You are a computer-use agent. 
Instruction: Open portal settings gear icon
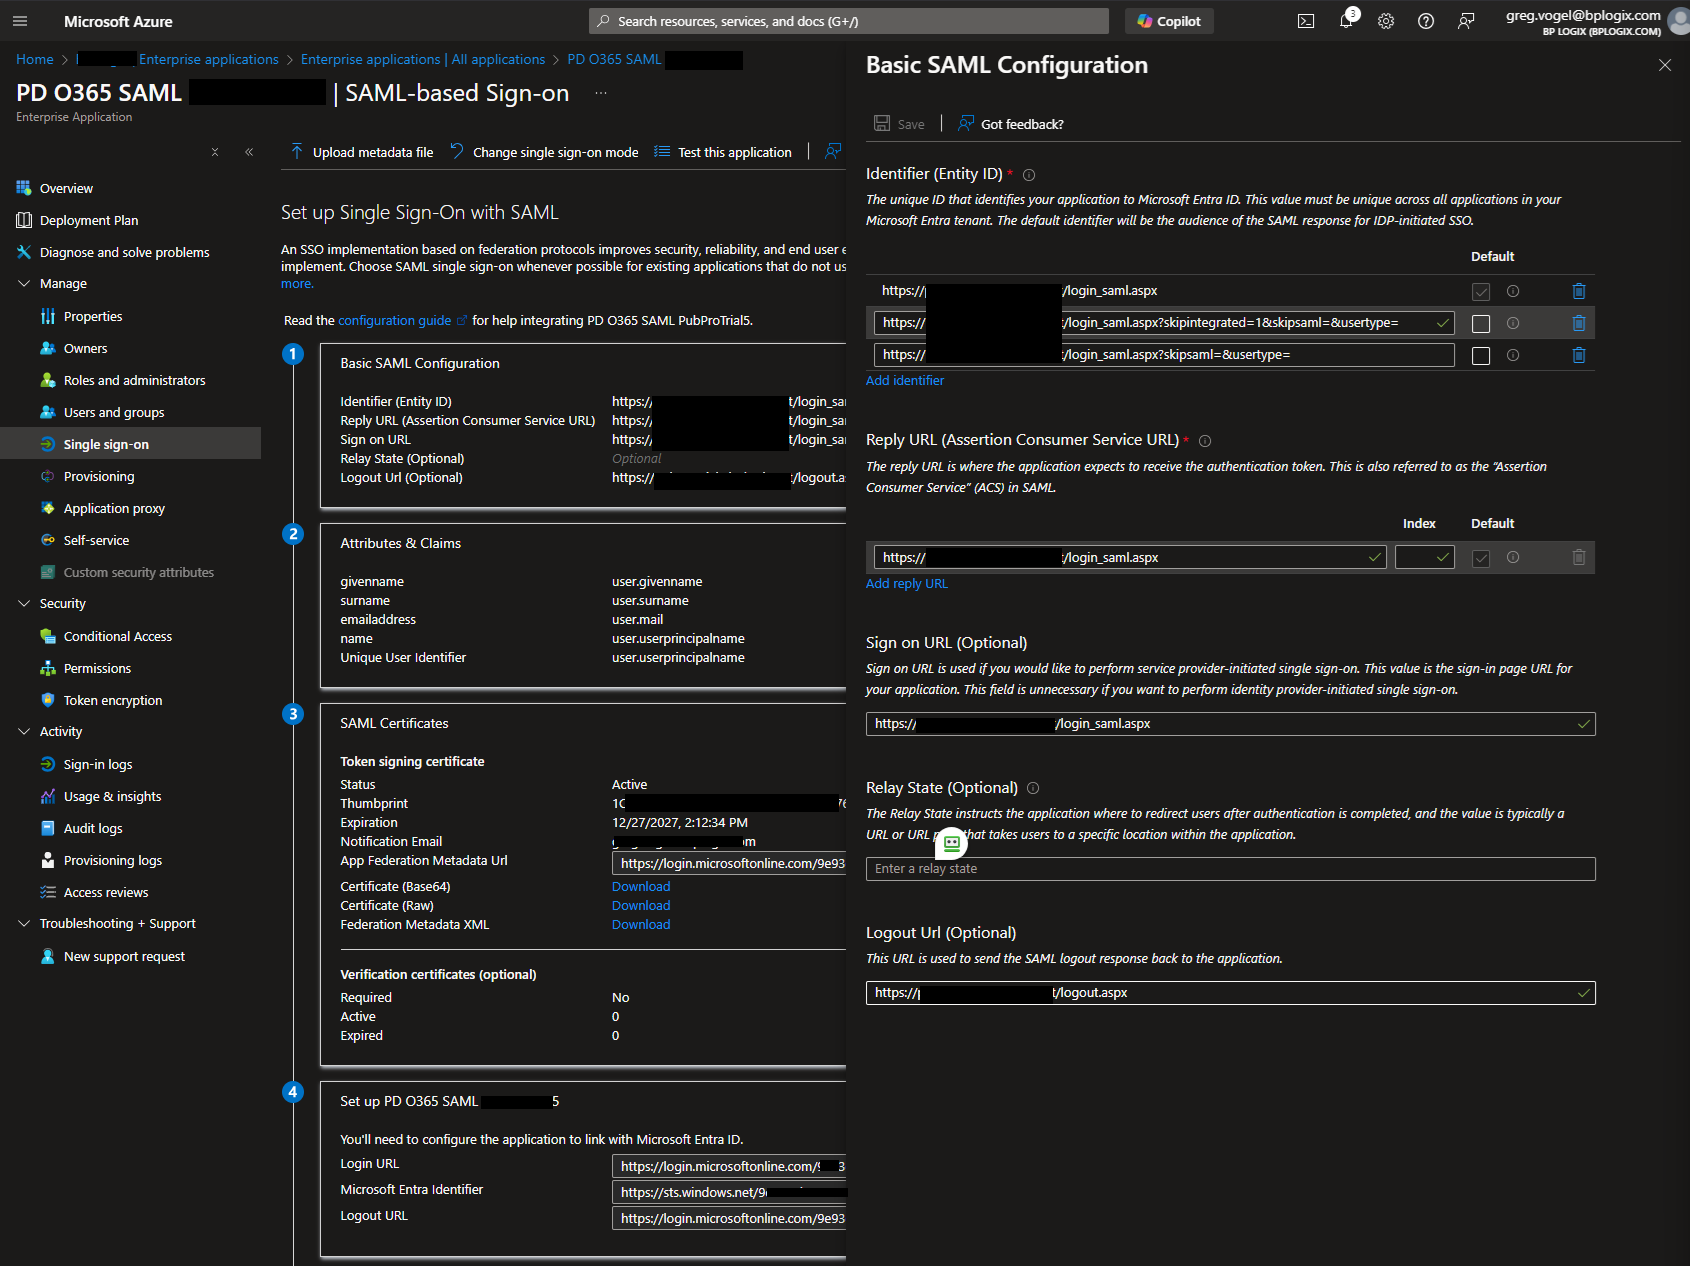point(1386,21)
